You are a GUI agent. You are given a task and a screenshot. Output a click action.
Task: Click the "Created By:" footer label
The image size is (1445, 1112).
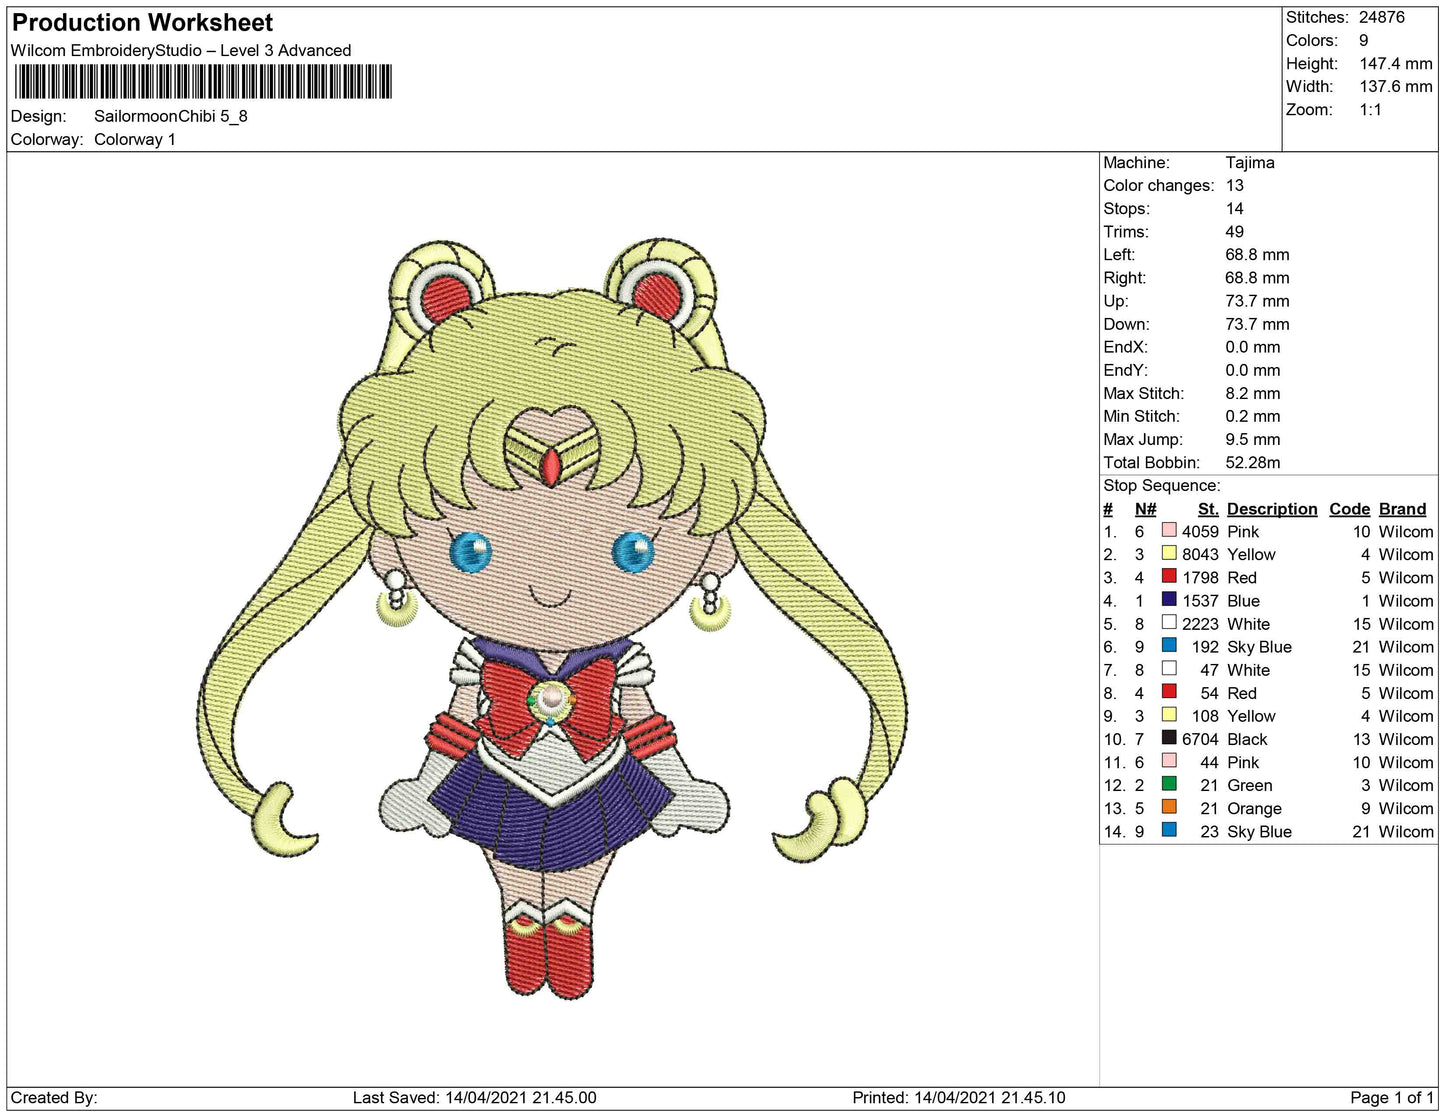click(54, 1097)
